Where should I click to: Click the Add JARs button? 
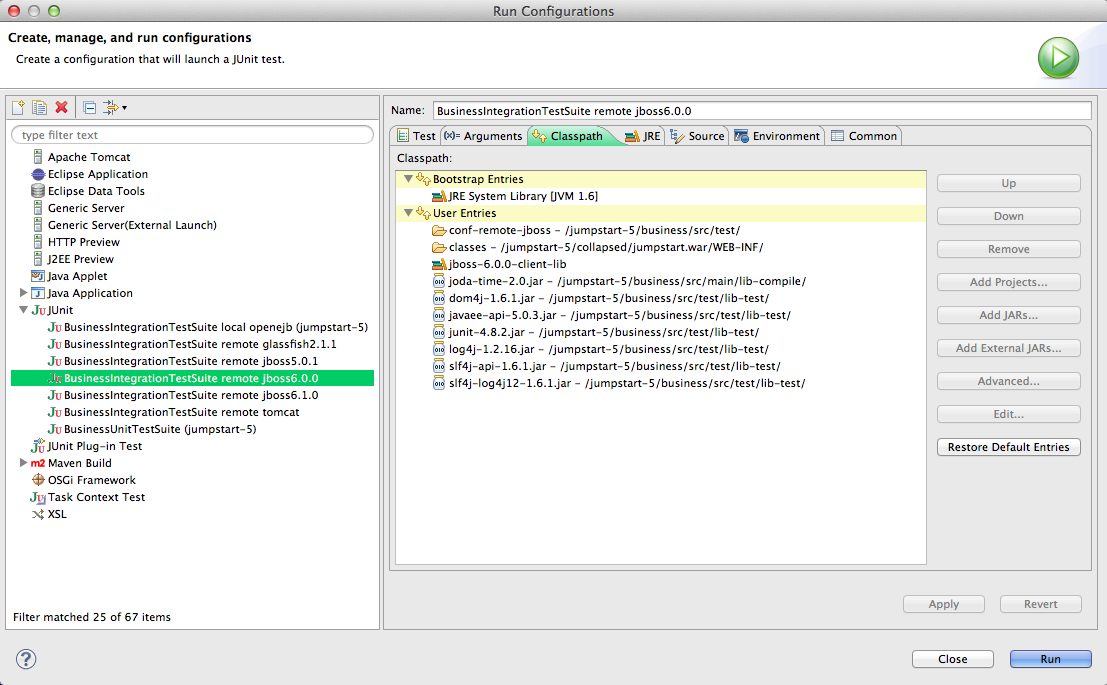[x=1008, y=315]
